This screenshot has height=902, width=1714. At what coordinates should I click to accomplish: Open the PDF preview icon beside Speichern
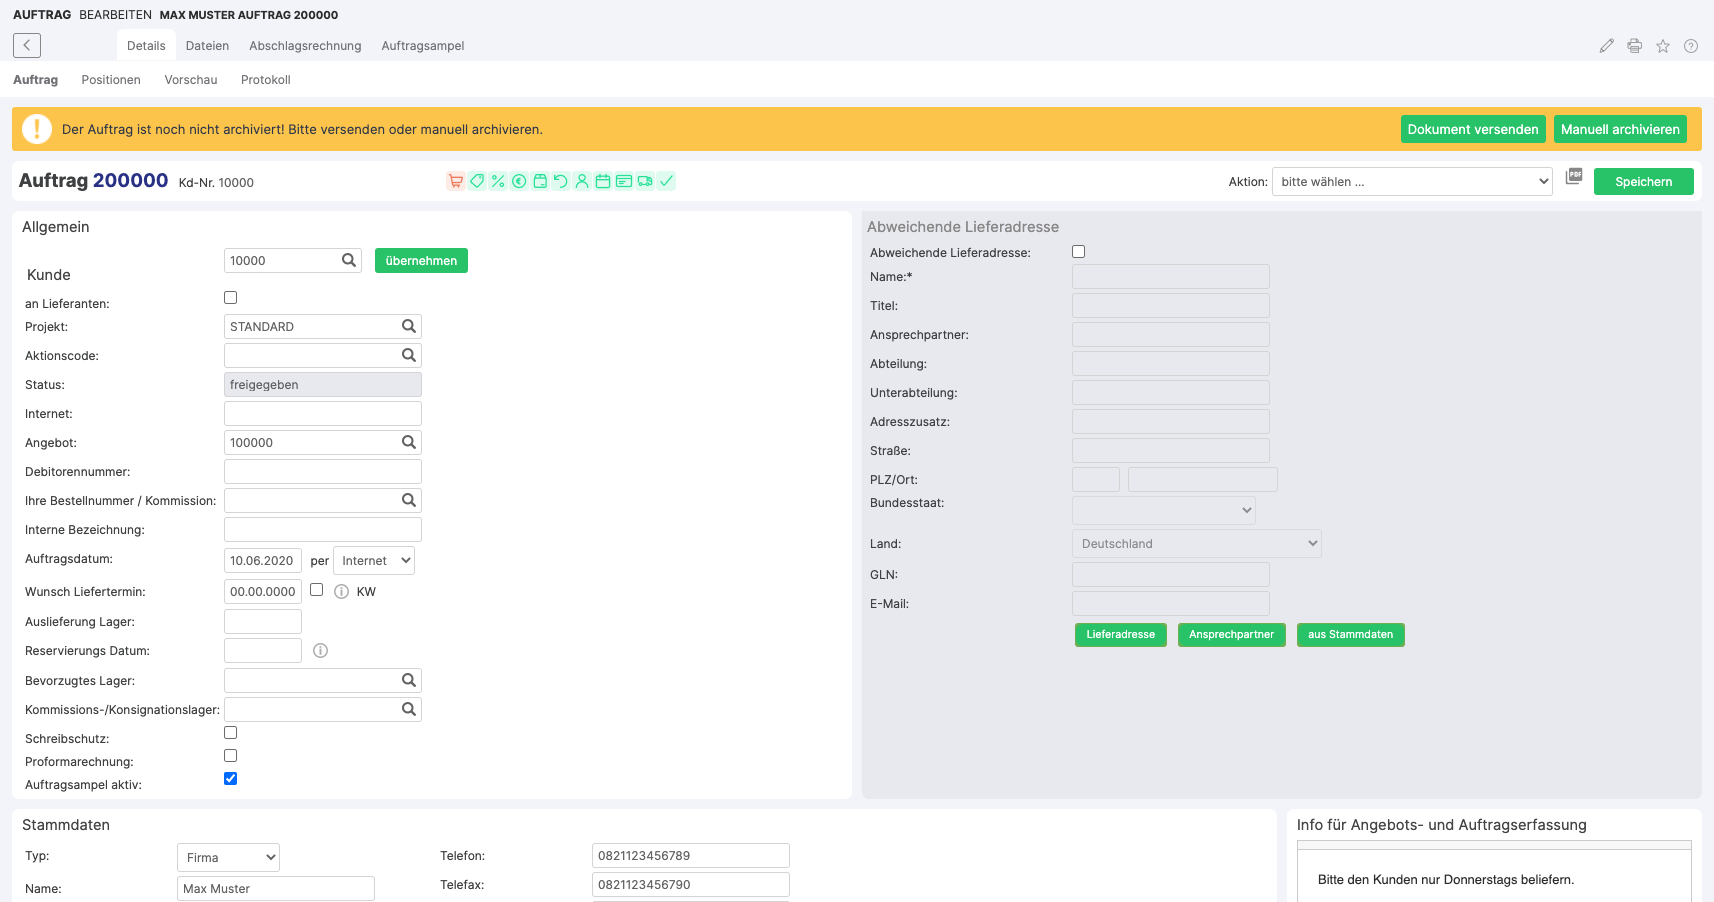click(1573, 176)
